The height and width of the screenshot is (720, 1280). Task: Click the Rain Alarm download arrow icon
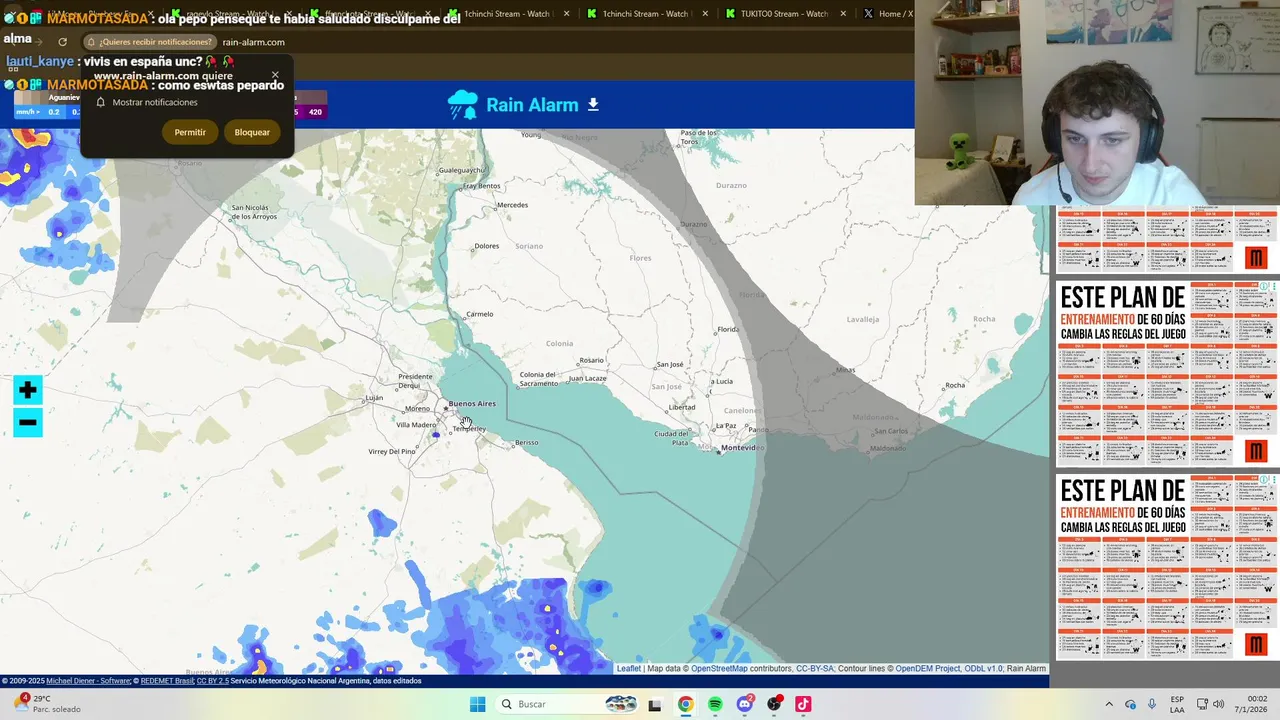tap(593, 105)
